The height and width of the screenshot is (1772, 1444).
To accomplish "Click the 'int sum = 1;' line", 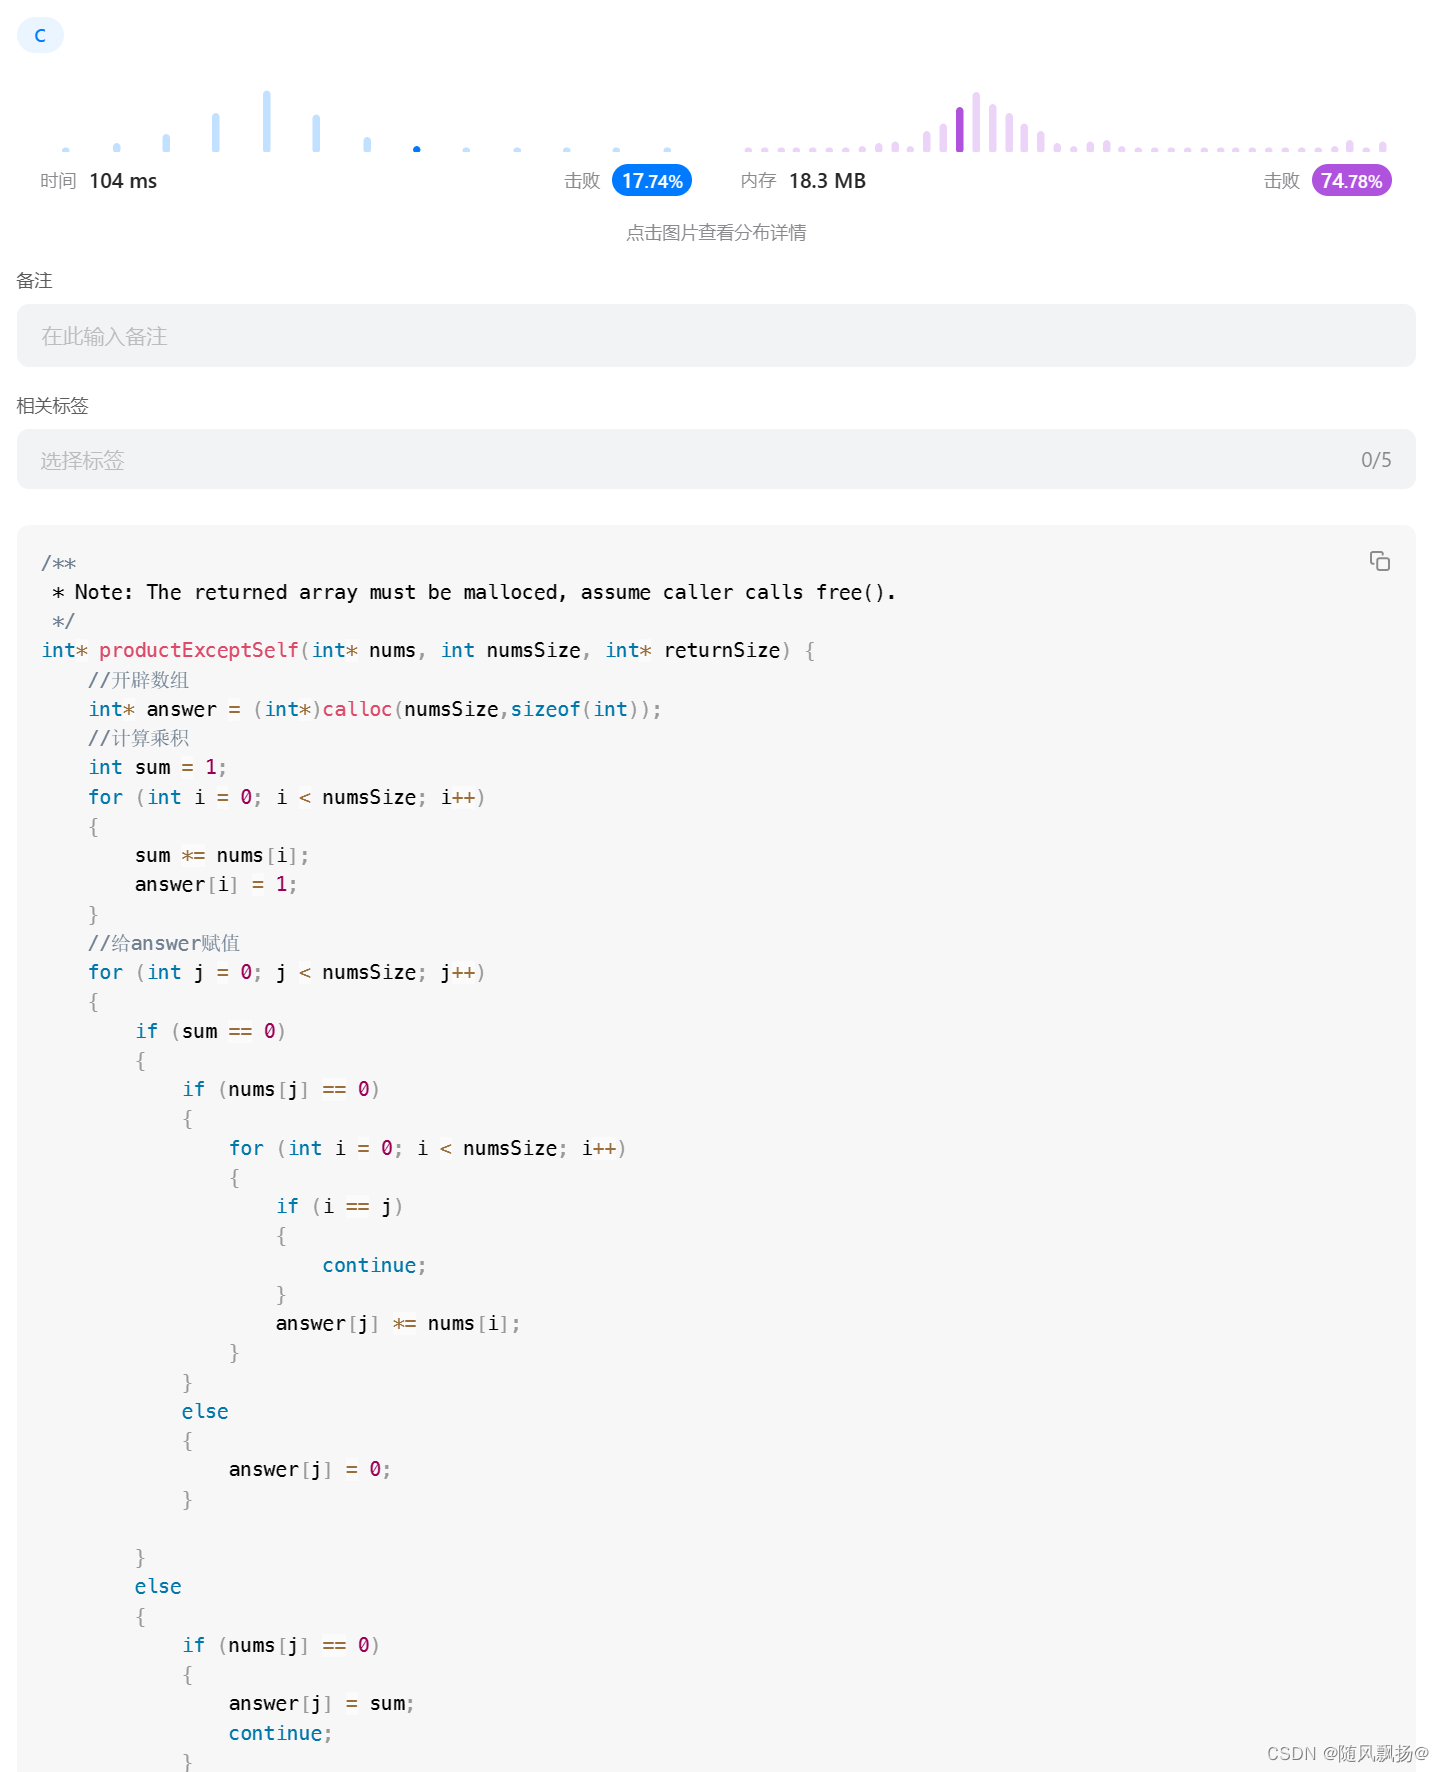I will point(158,767).
